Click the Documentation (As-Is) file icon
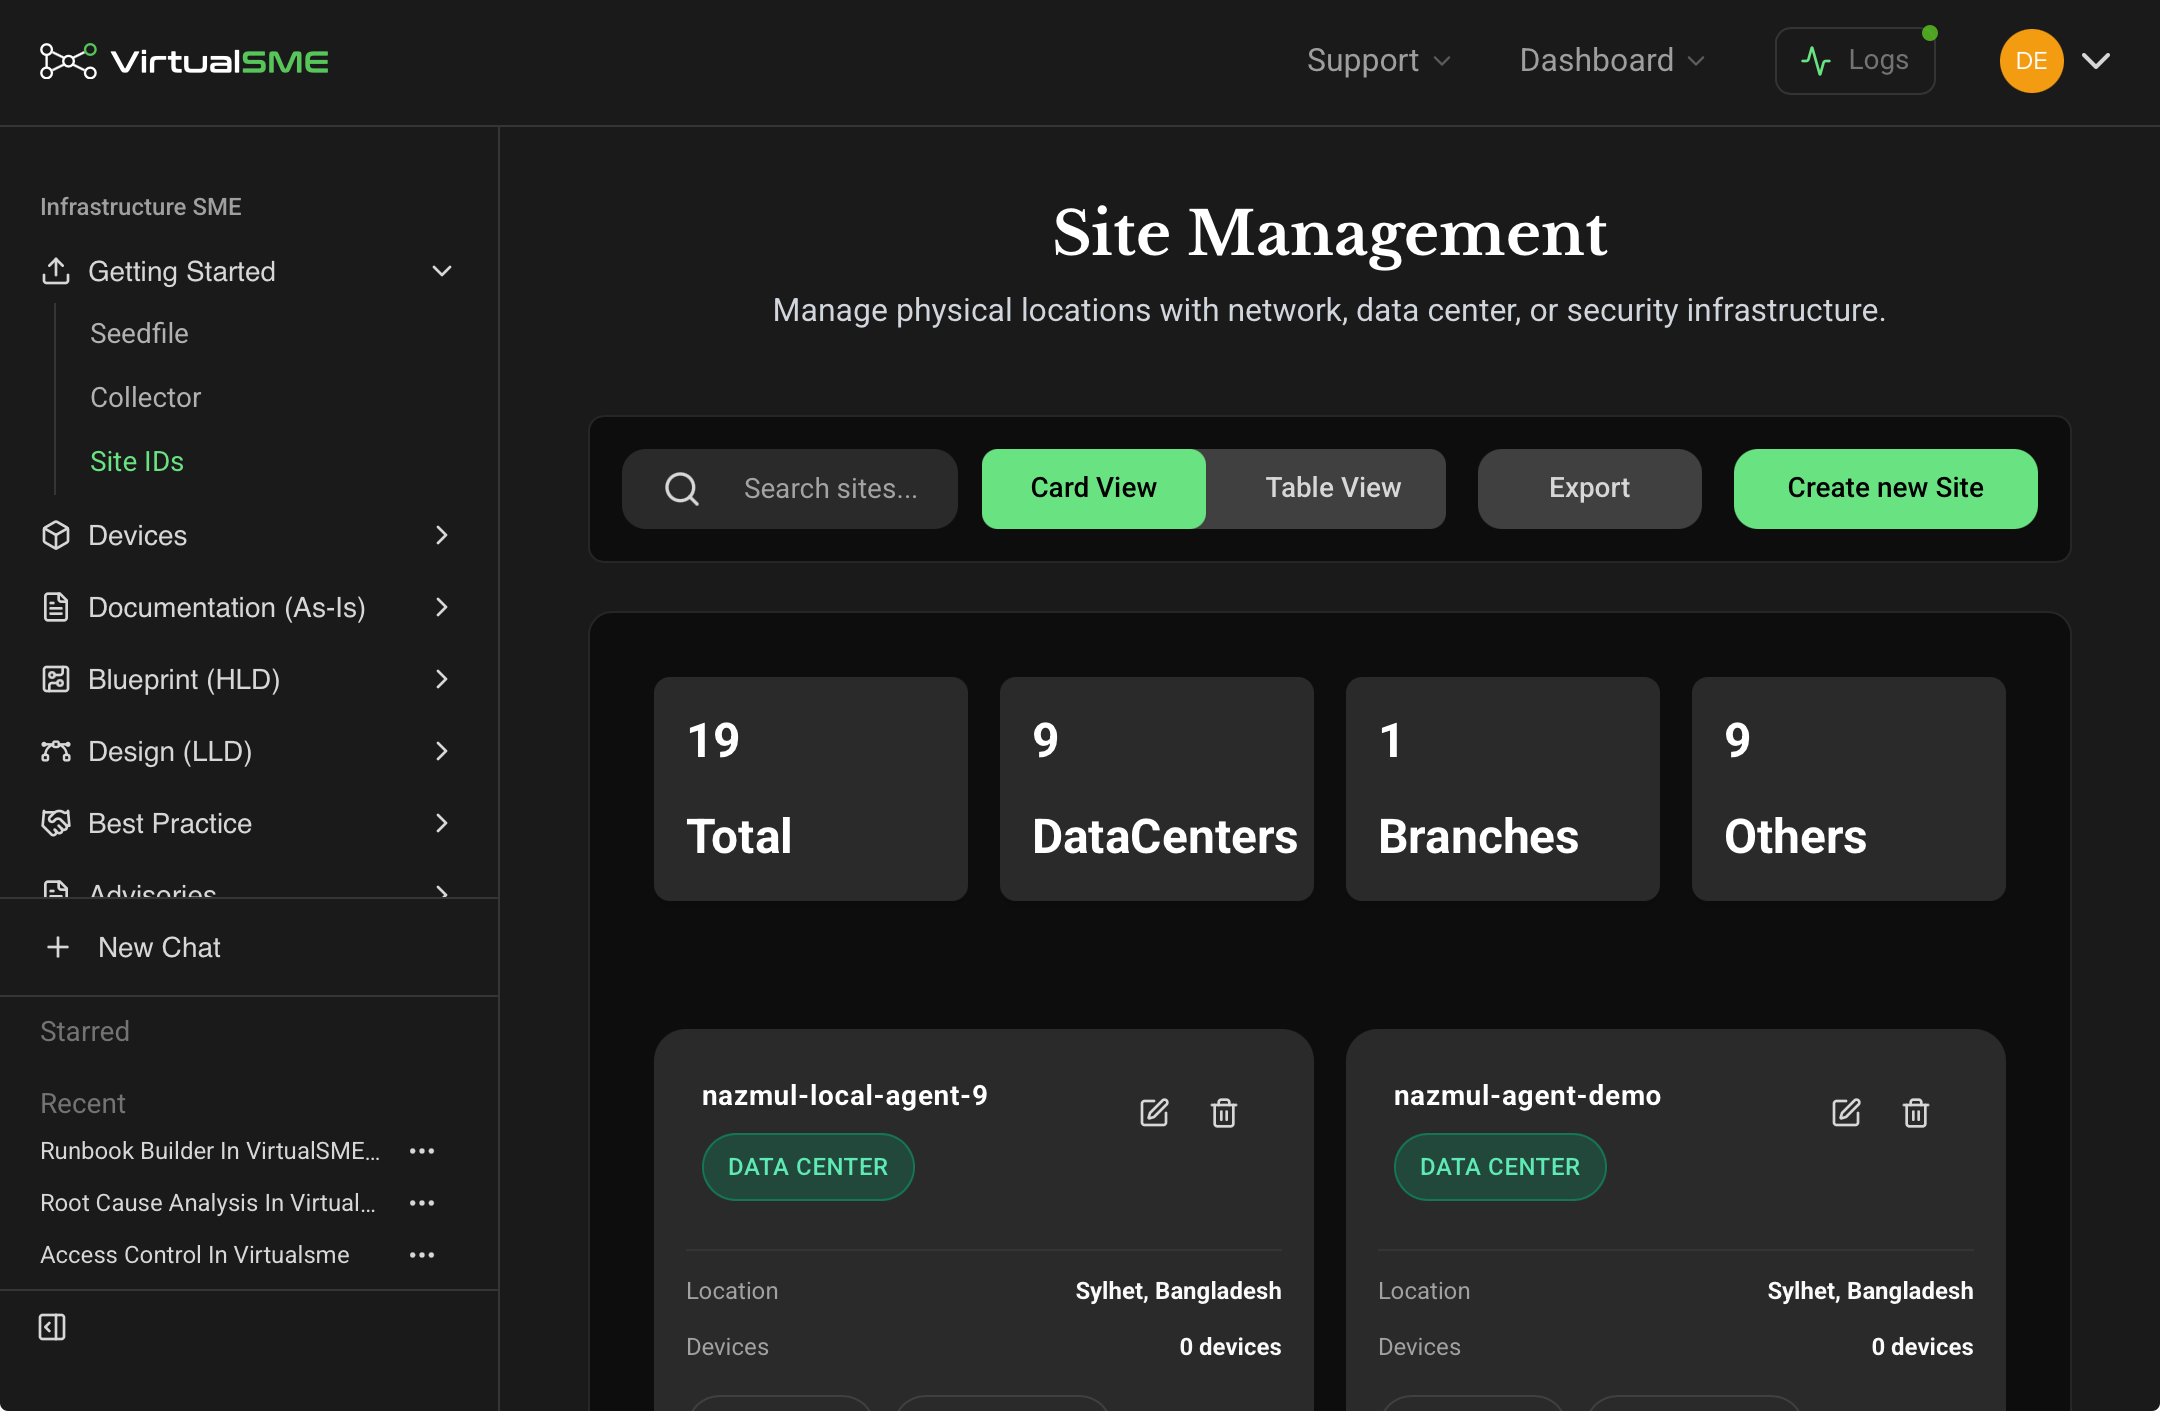 click(56, 607)
